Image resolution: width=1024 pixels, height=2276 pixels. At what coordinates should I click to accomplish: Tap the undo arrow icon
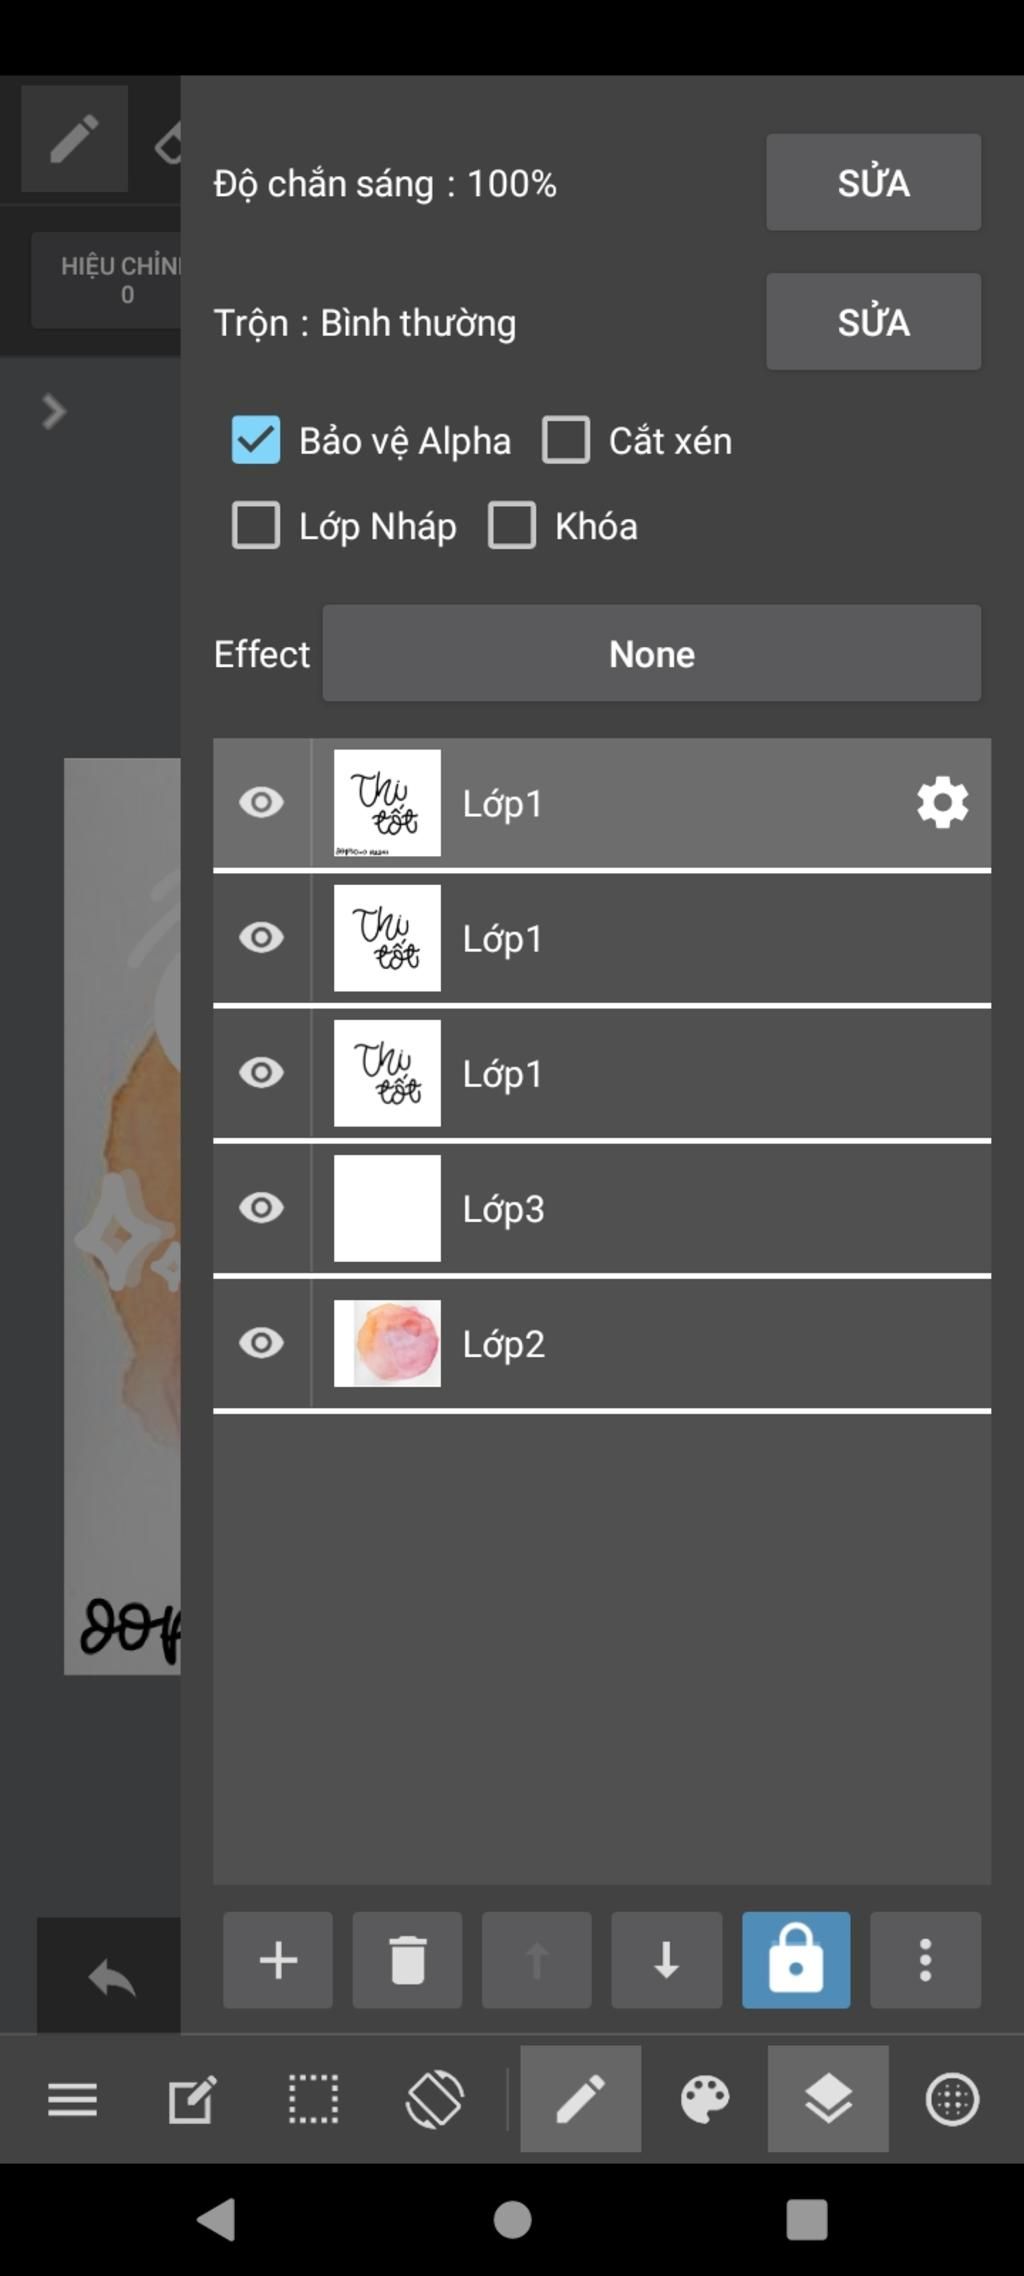tap(111, 1977)
